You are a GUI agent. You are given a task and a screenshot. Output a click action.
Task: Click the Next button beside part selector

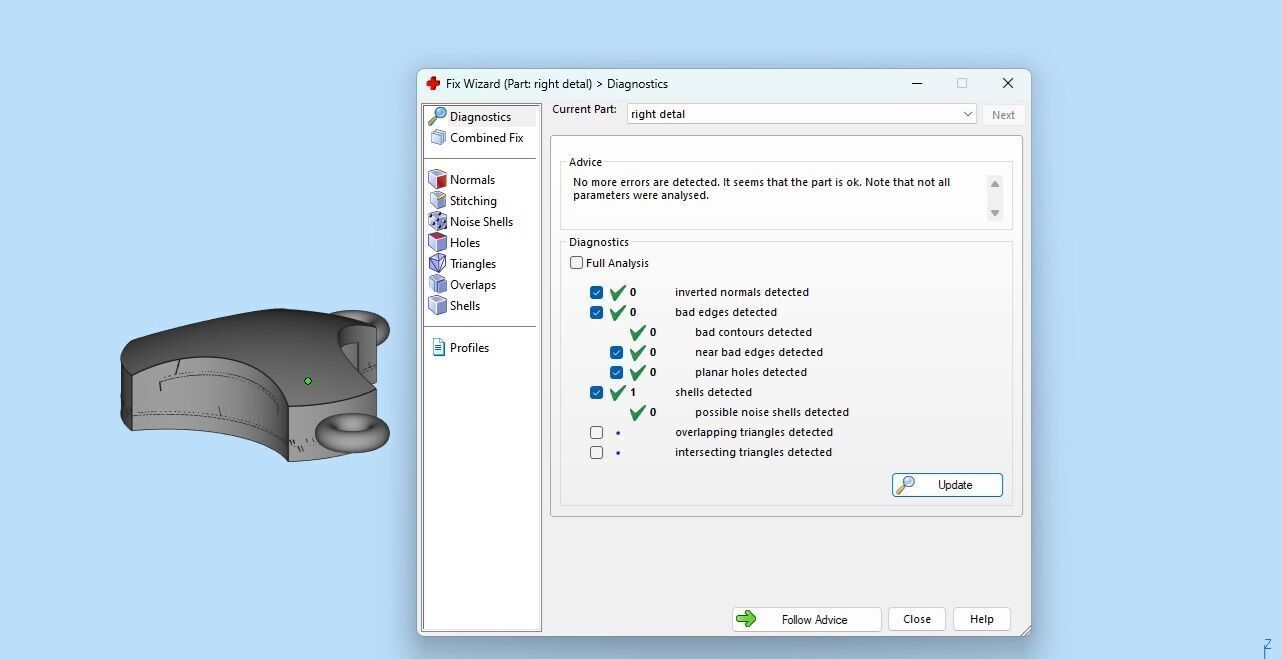(x=1003, y=115)
